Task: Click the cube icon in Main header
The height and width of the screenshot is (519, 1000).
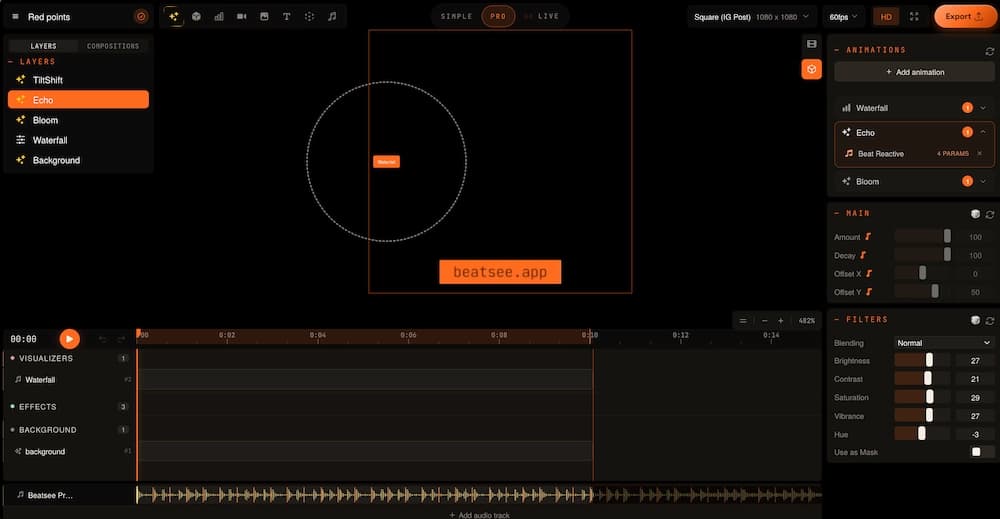Action: pos(975,214)
